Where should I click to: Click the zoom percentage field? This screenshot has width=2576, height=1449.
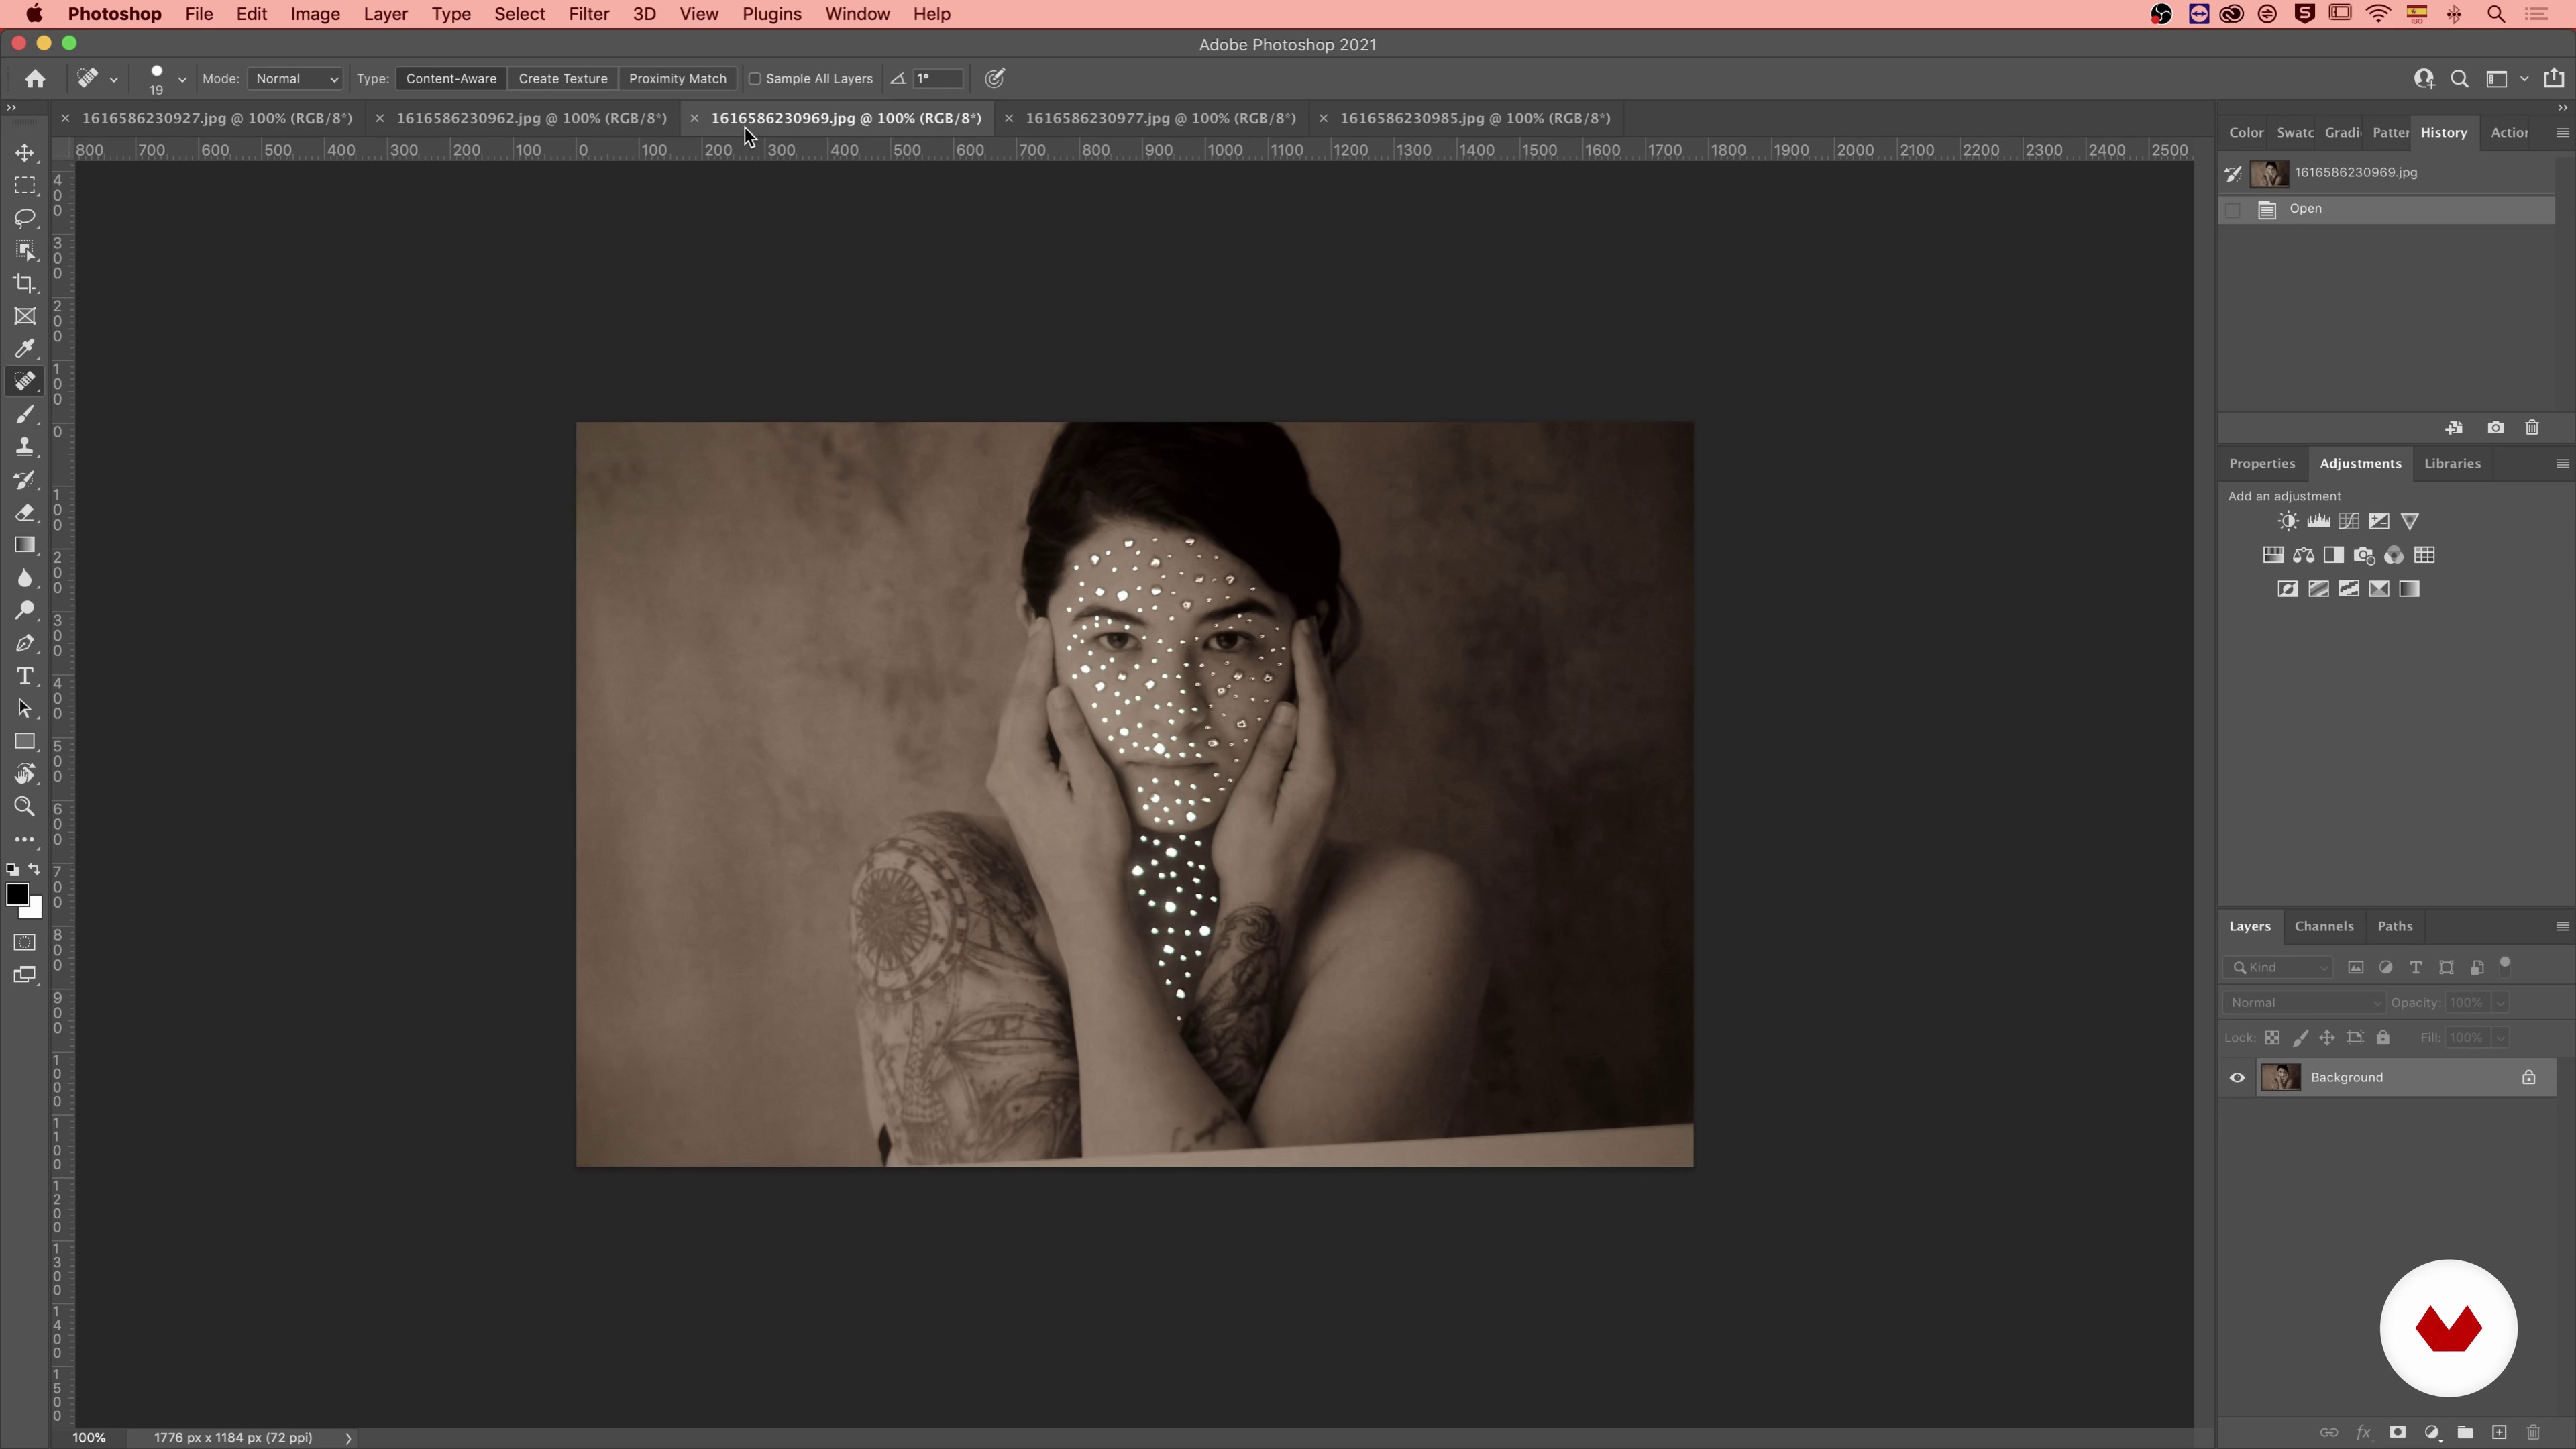click(89, 1438)
